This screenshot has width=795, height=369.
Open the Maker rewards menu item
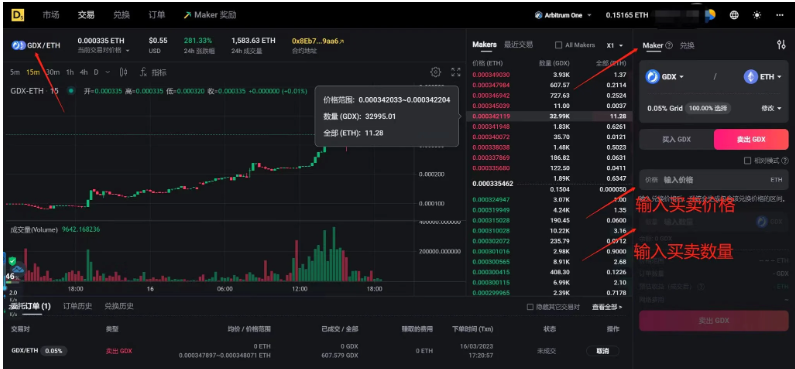click(210, 15)
